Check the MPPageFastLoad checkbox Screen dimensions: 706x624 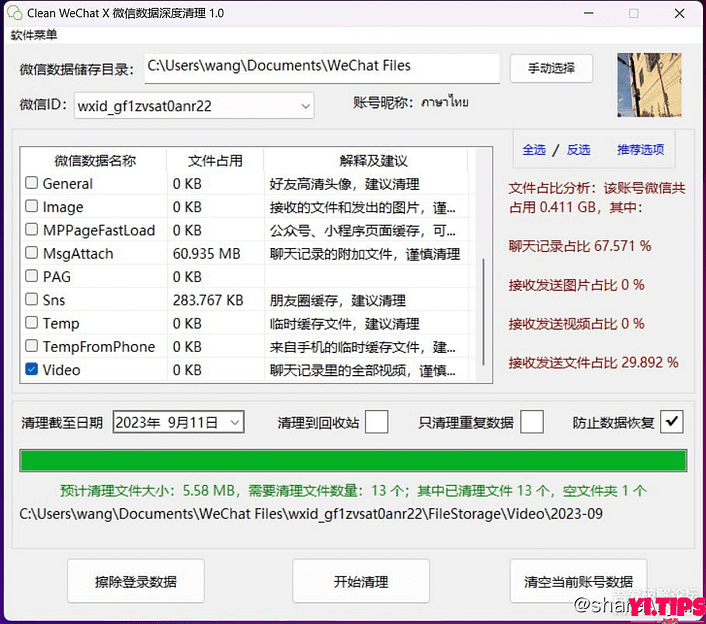[x=32, y=229]
